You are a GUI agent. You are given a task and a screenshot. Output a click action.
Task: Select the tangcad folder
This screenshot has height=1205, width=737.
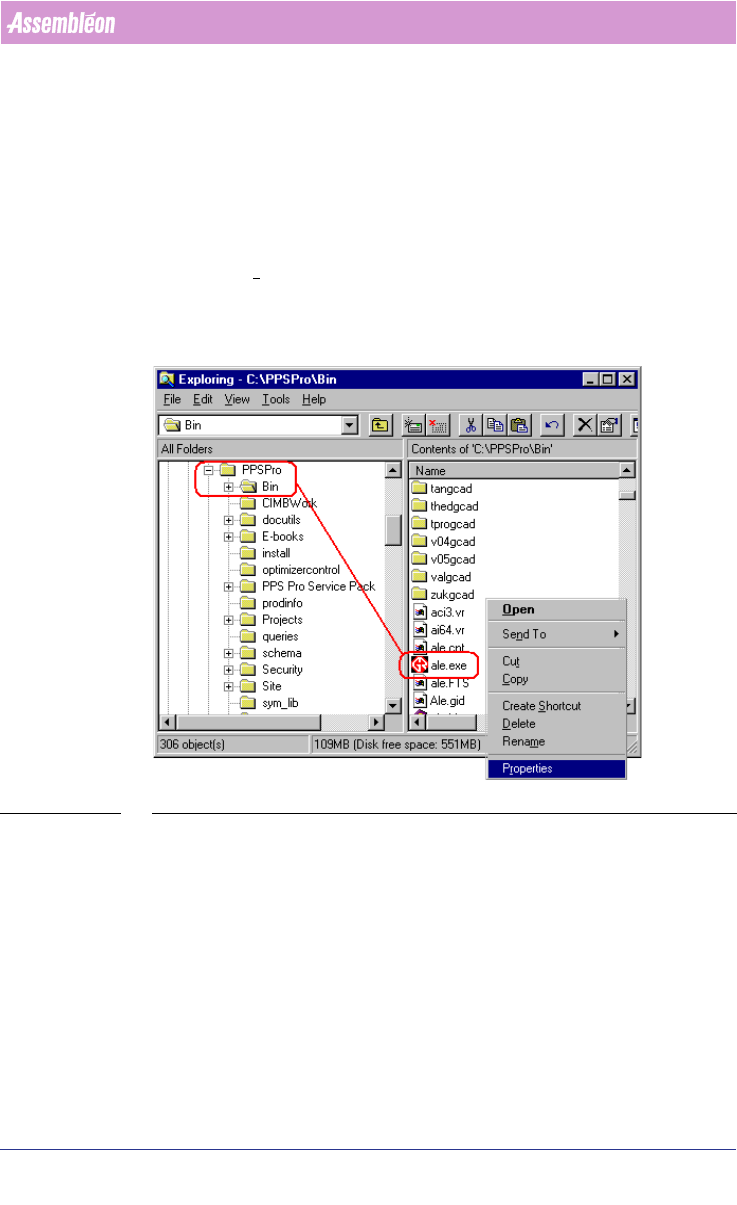tap(441, 488)
